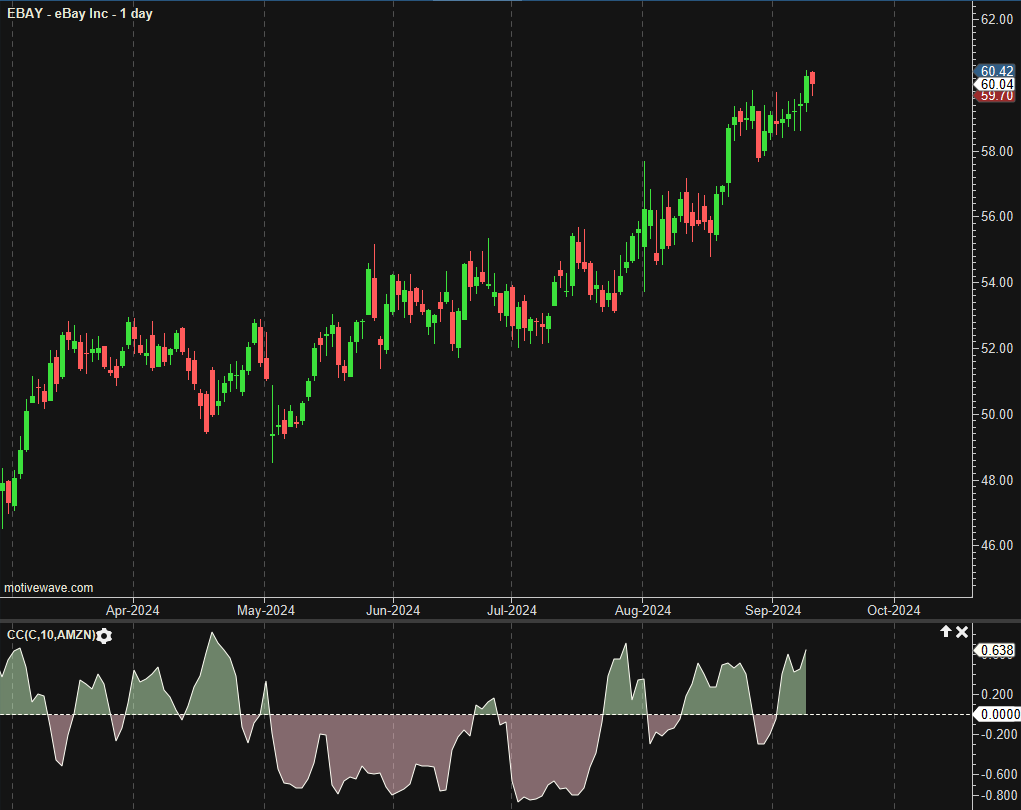Click the 60.42 blue price tag
This screenshot has height=810, width=1021.
(x=996, y=71)
